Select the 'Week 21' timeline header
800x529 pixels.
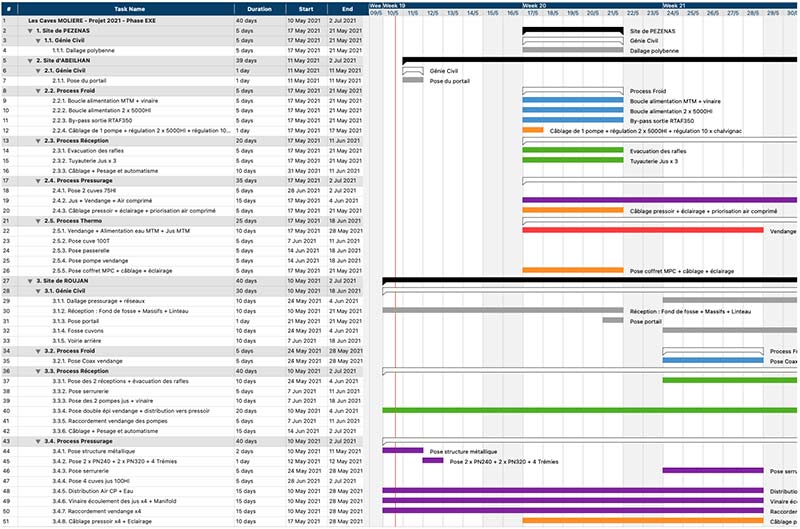click(675, 5)
